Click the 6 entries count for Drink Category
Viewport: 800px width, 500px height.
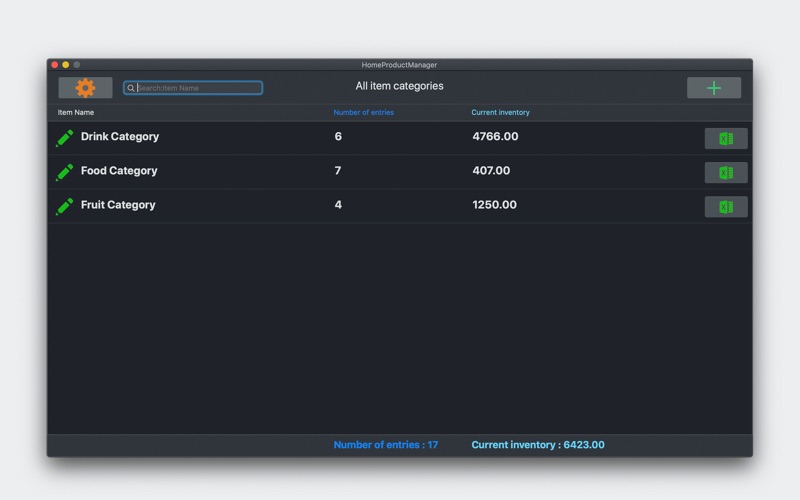point(338,136)
